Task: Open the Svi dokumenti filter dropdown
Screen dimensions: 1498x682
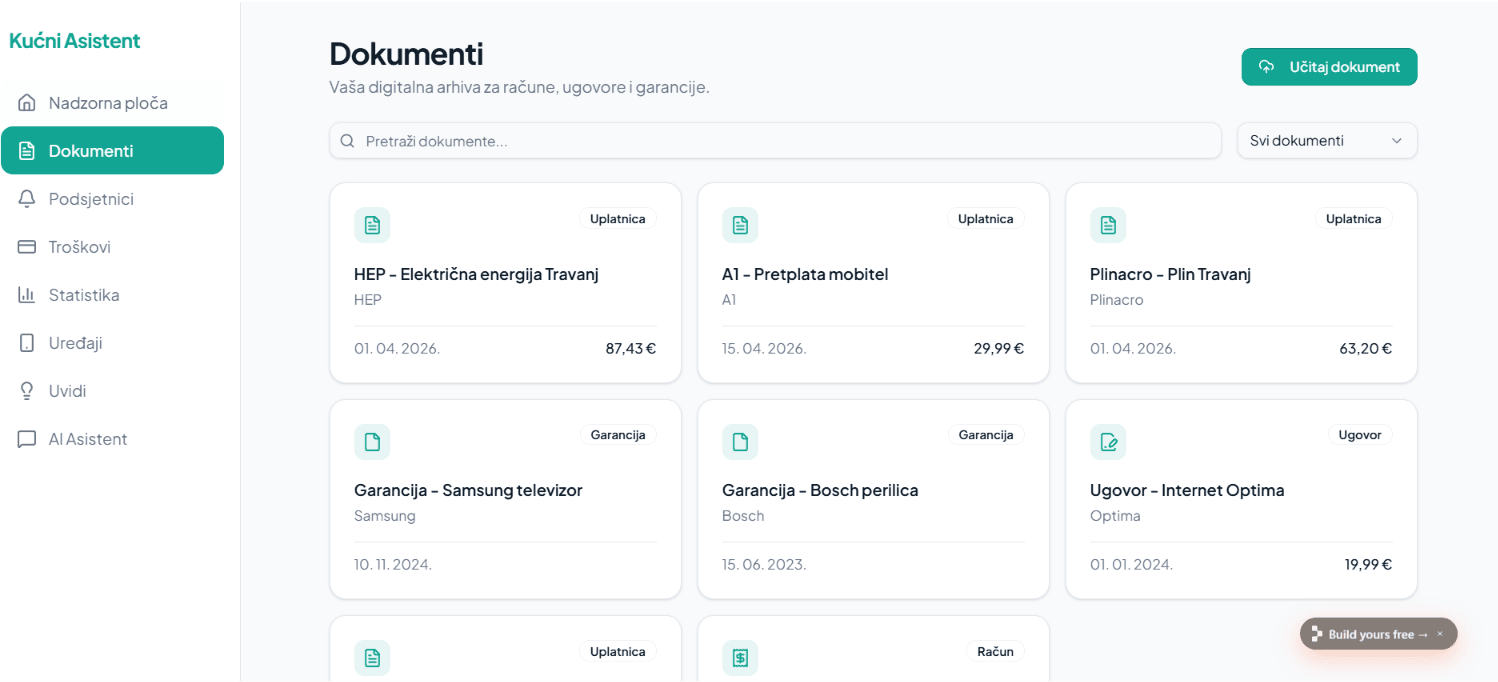Action: [1327, 141]
